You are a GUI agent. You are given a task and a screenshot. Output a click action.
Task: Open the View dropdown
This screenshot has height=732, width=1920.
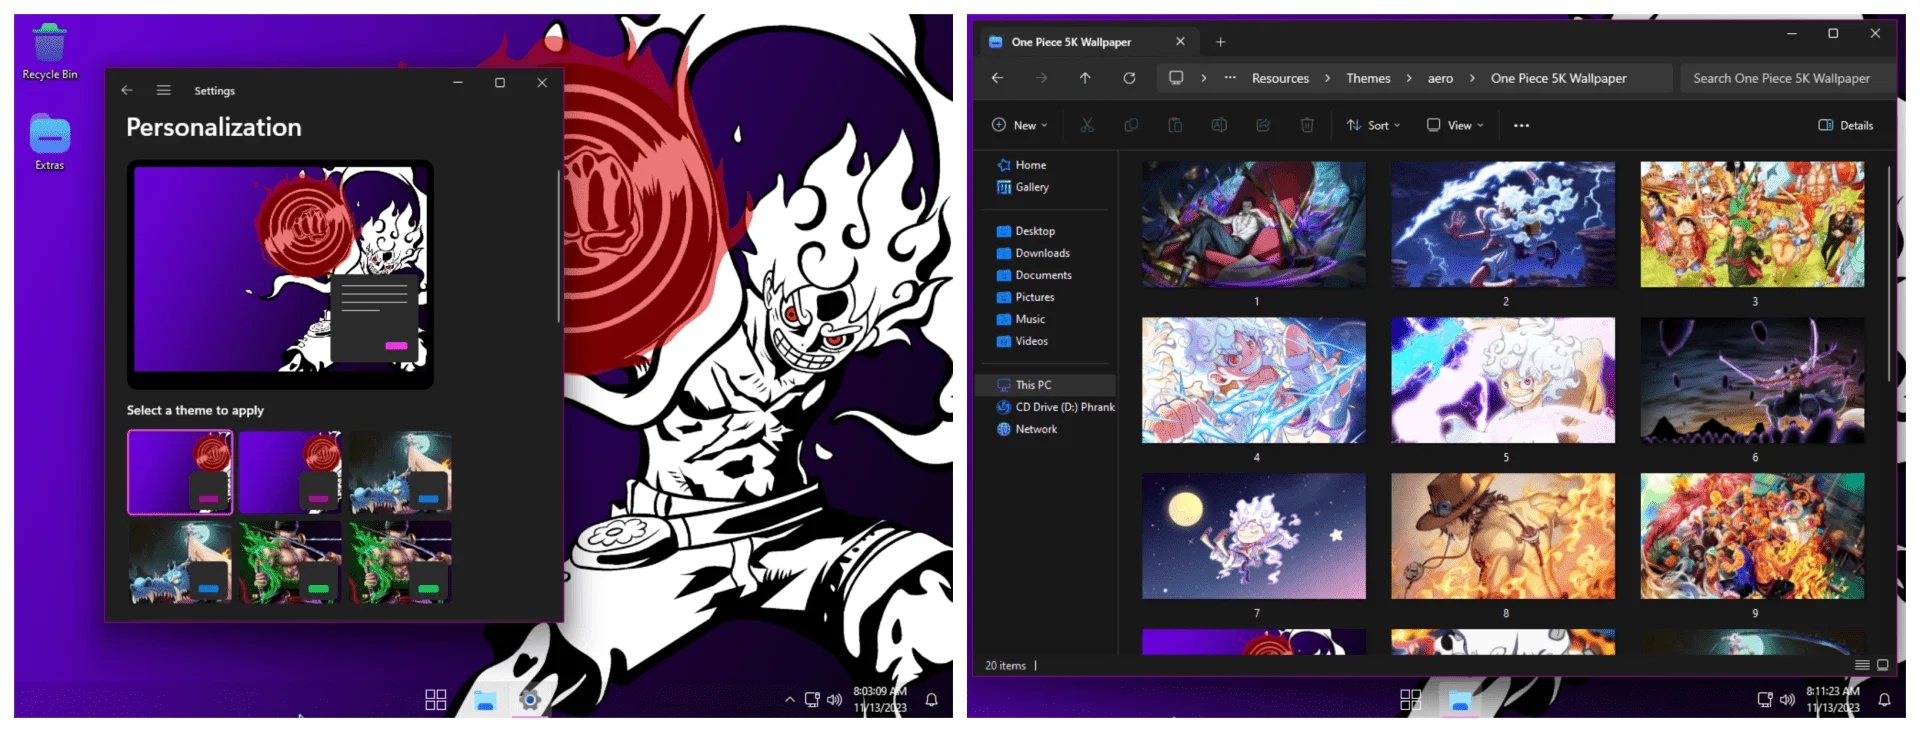click(x=1455, y=125)
